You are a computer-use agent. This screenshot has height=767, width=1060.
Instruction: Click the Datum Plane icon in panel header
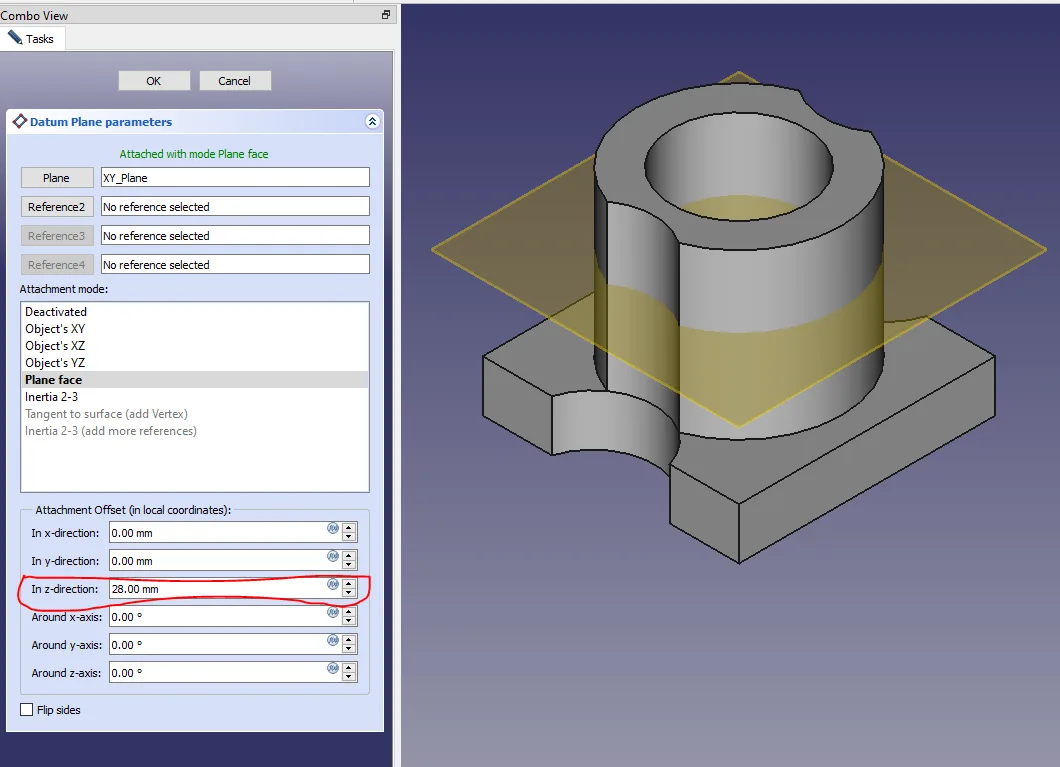19,122
